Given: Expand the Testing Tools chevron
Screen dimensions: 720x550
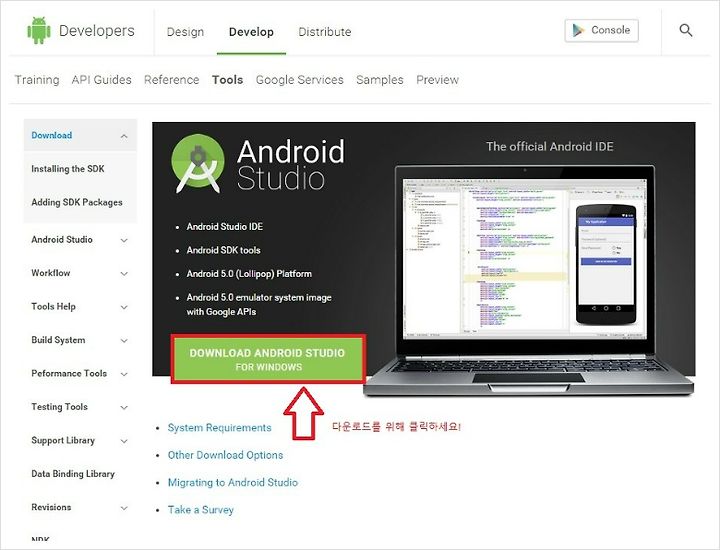Looking at the screenshot, I should tap(124, 408).
